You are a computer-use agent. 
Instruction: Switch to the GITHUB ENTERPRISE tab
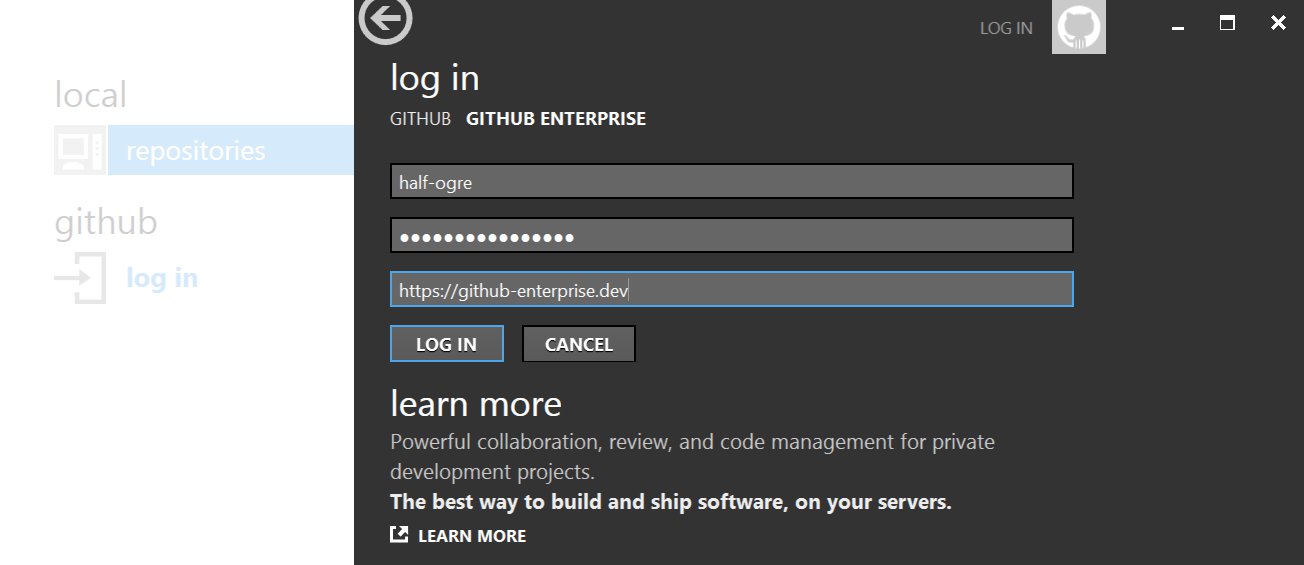pos(556,119)
